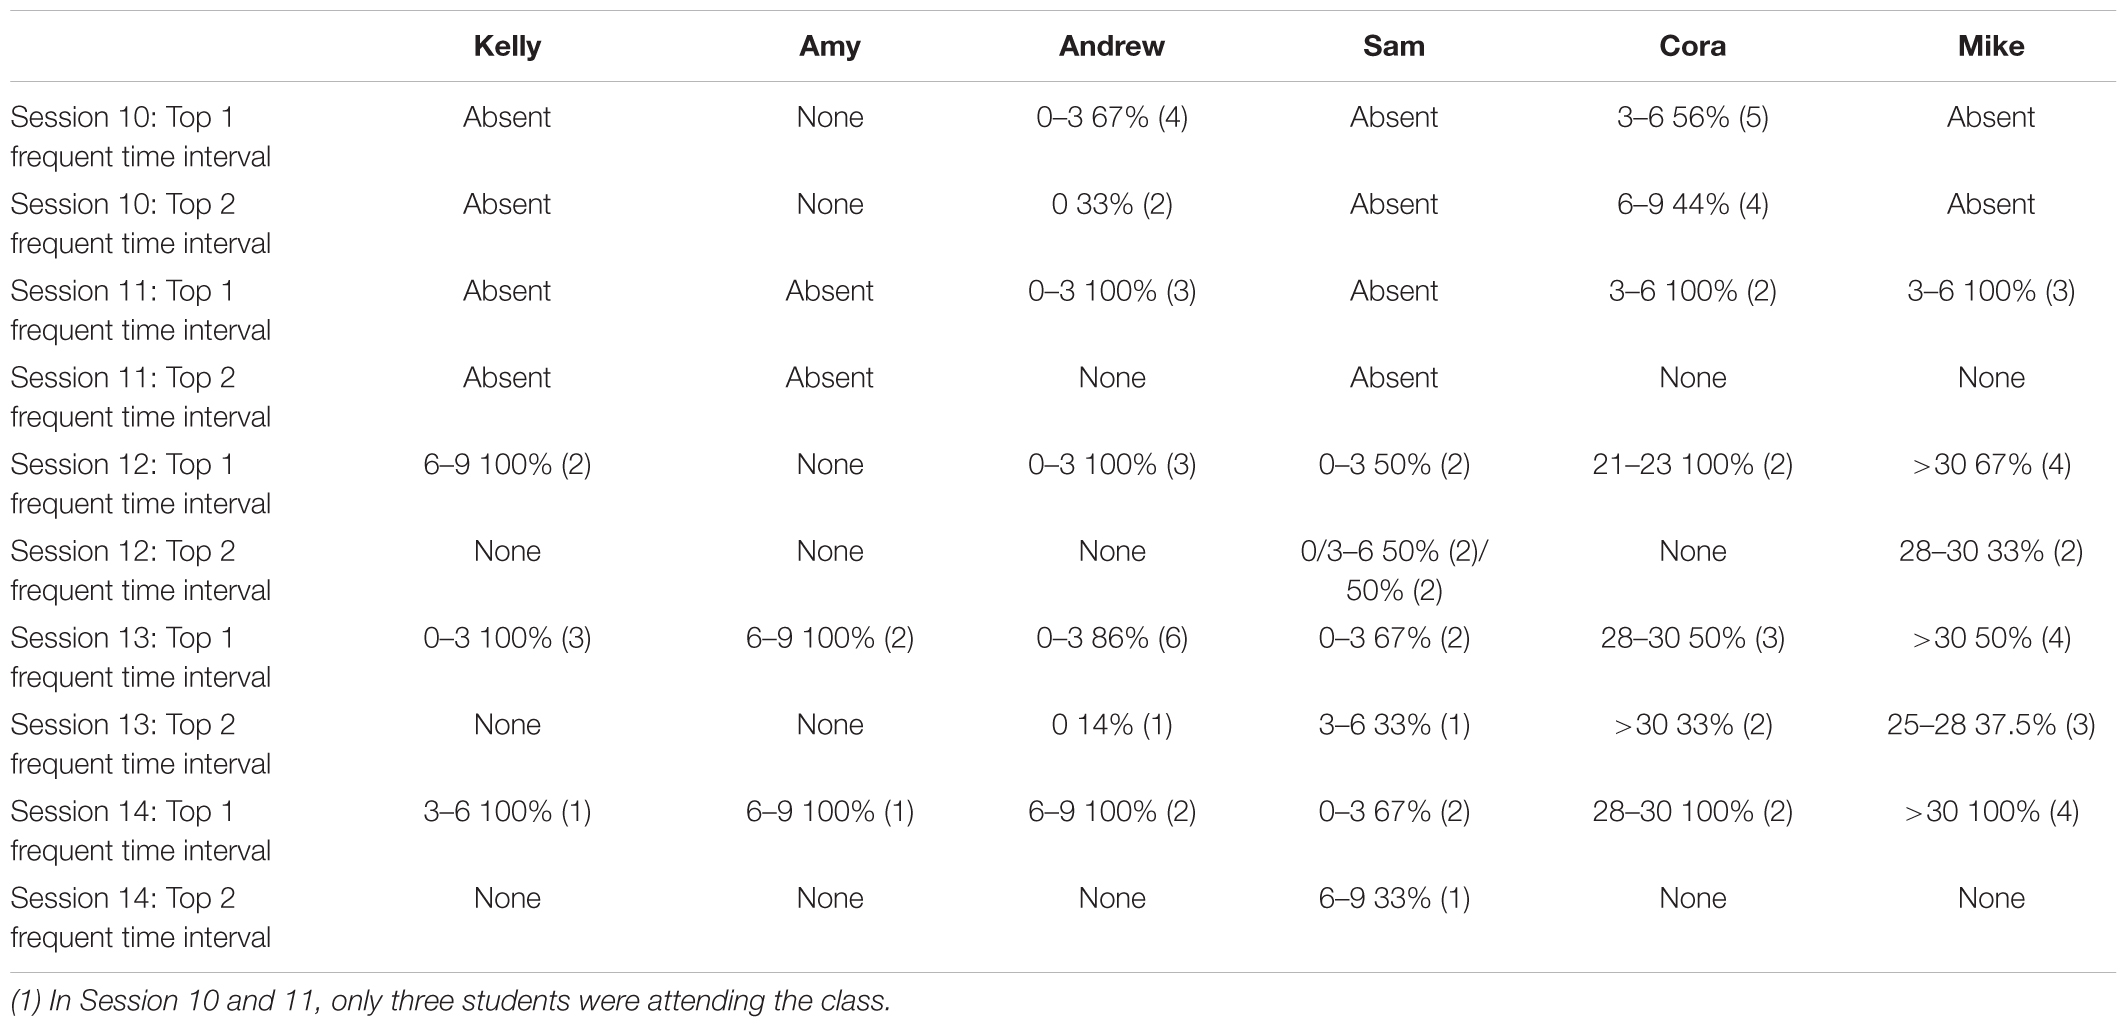Click the Cora column header
Screen dimensions: 2128x1028
tap(1692, 47)
